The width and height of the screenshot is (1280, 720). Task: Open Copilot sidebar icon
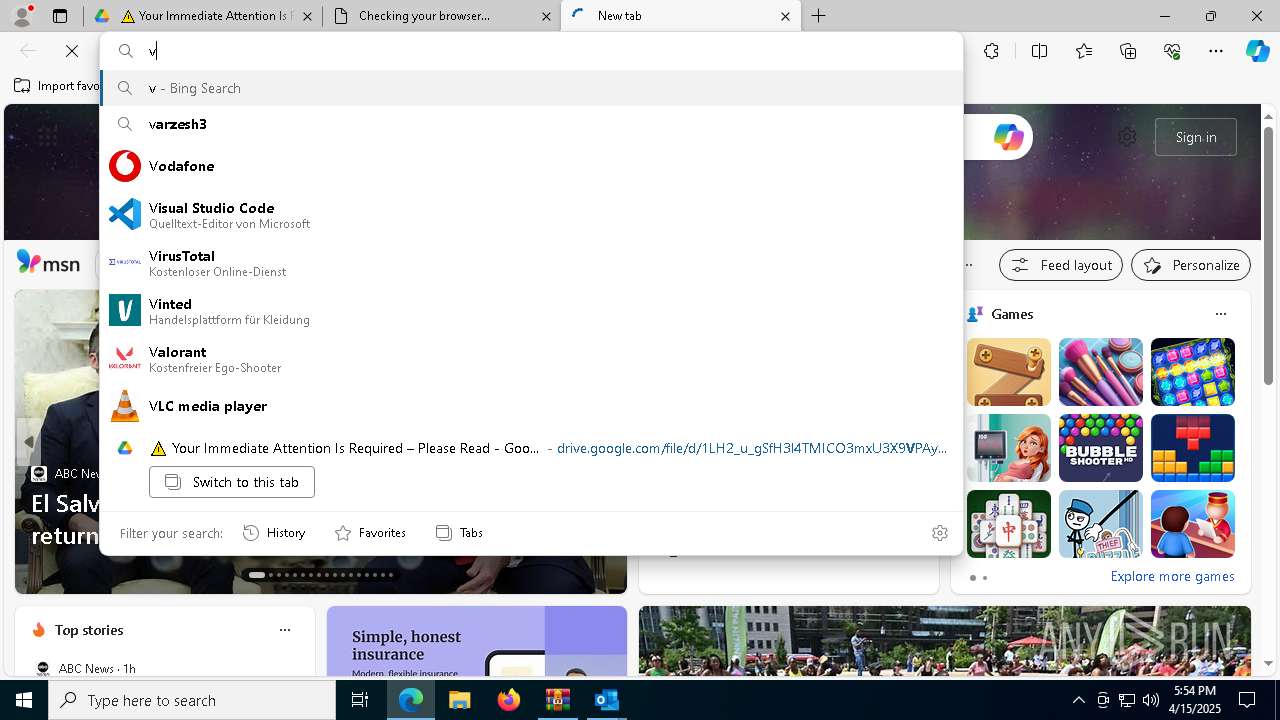[x=1257, y=51]
